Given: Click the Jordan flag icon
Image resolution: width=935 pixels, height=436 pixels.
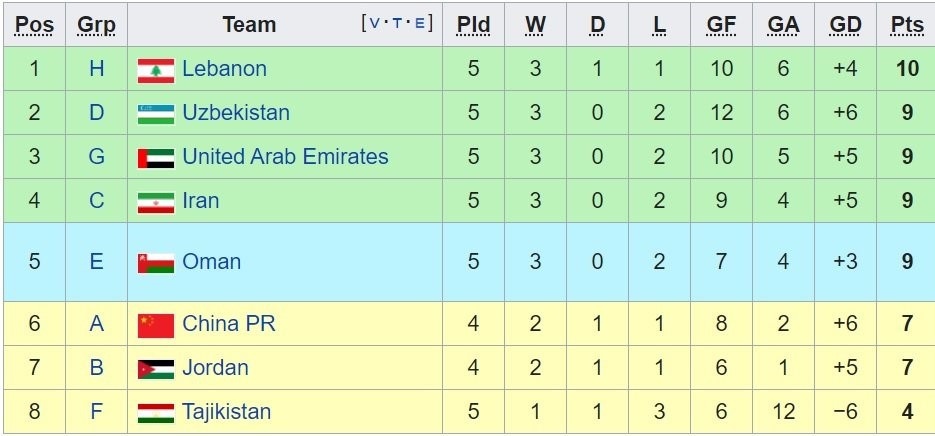Looking at the screenshot, I should tap(155, 369).
